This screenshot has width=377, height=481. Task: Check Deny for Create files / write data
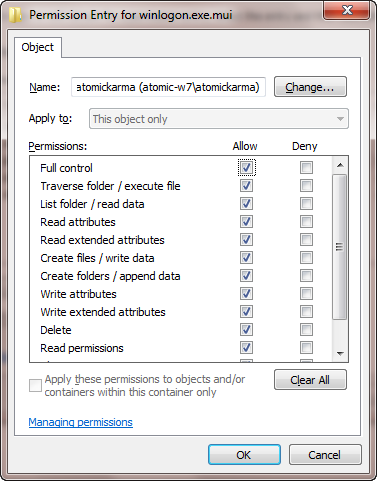pos(306,257)
